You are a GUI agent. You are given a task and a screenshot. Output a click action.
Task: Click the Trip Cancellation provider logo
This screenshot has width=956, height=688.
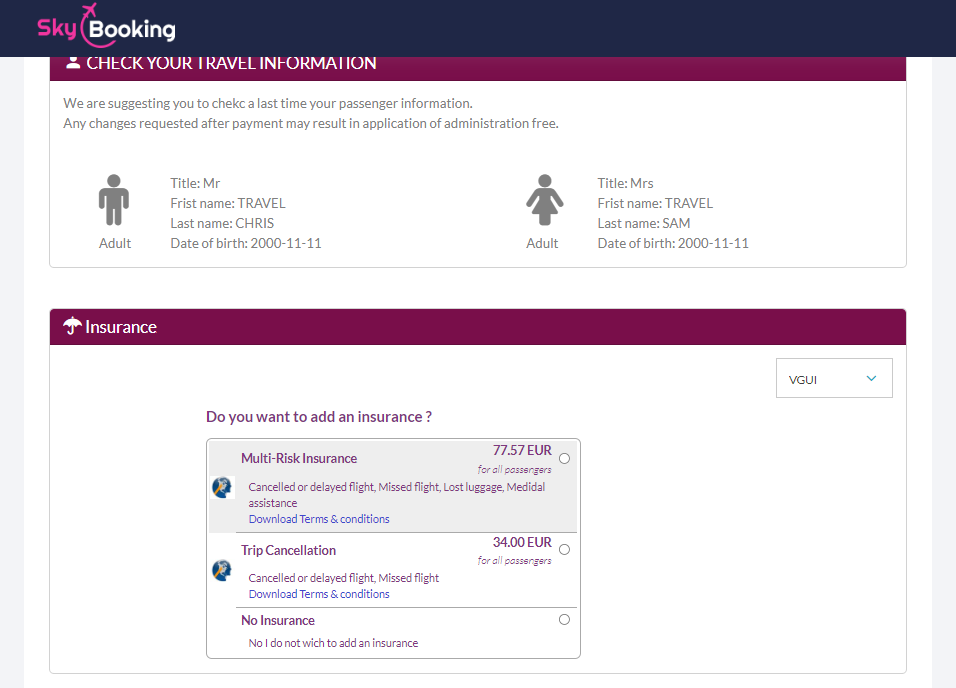pos(222,570)
